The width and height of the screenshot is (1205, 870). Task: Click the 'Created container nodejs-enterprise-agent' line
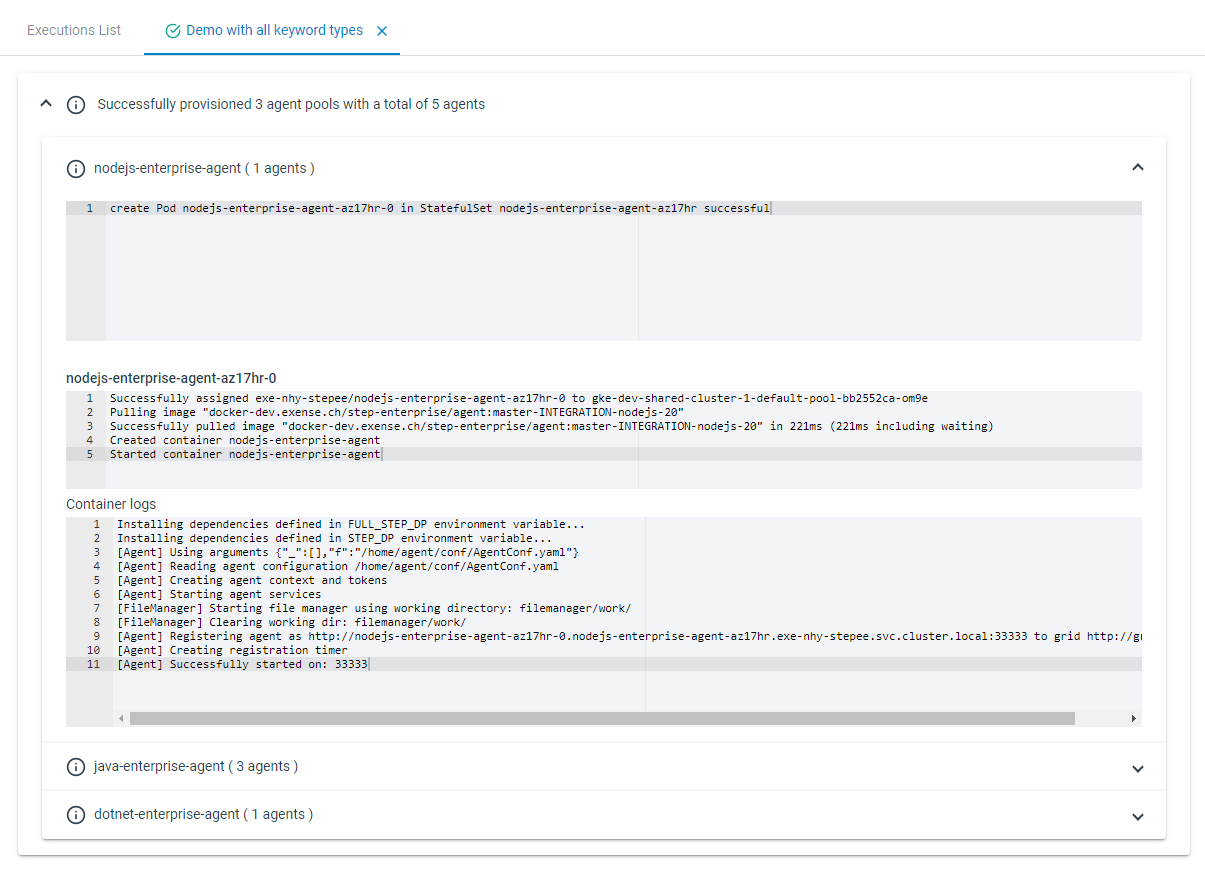point(245,440)
